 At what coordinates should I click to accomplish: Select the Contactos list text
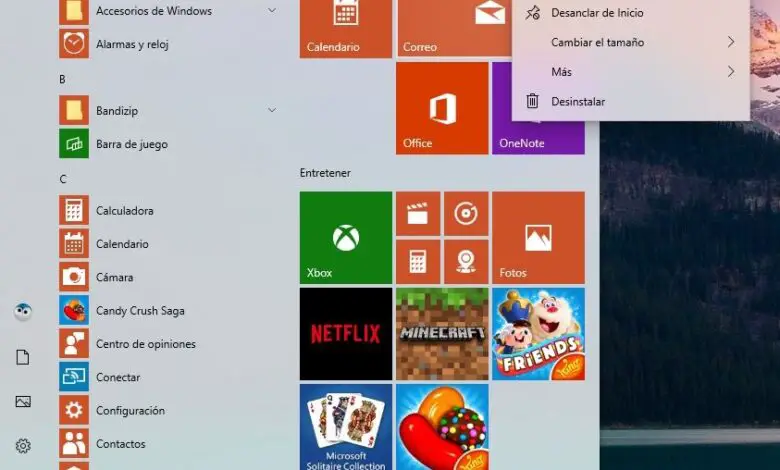coord(121,444)
